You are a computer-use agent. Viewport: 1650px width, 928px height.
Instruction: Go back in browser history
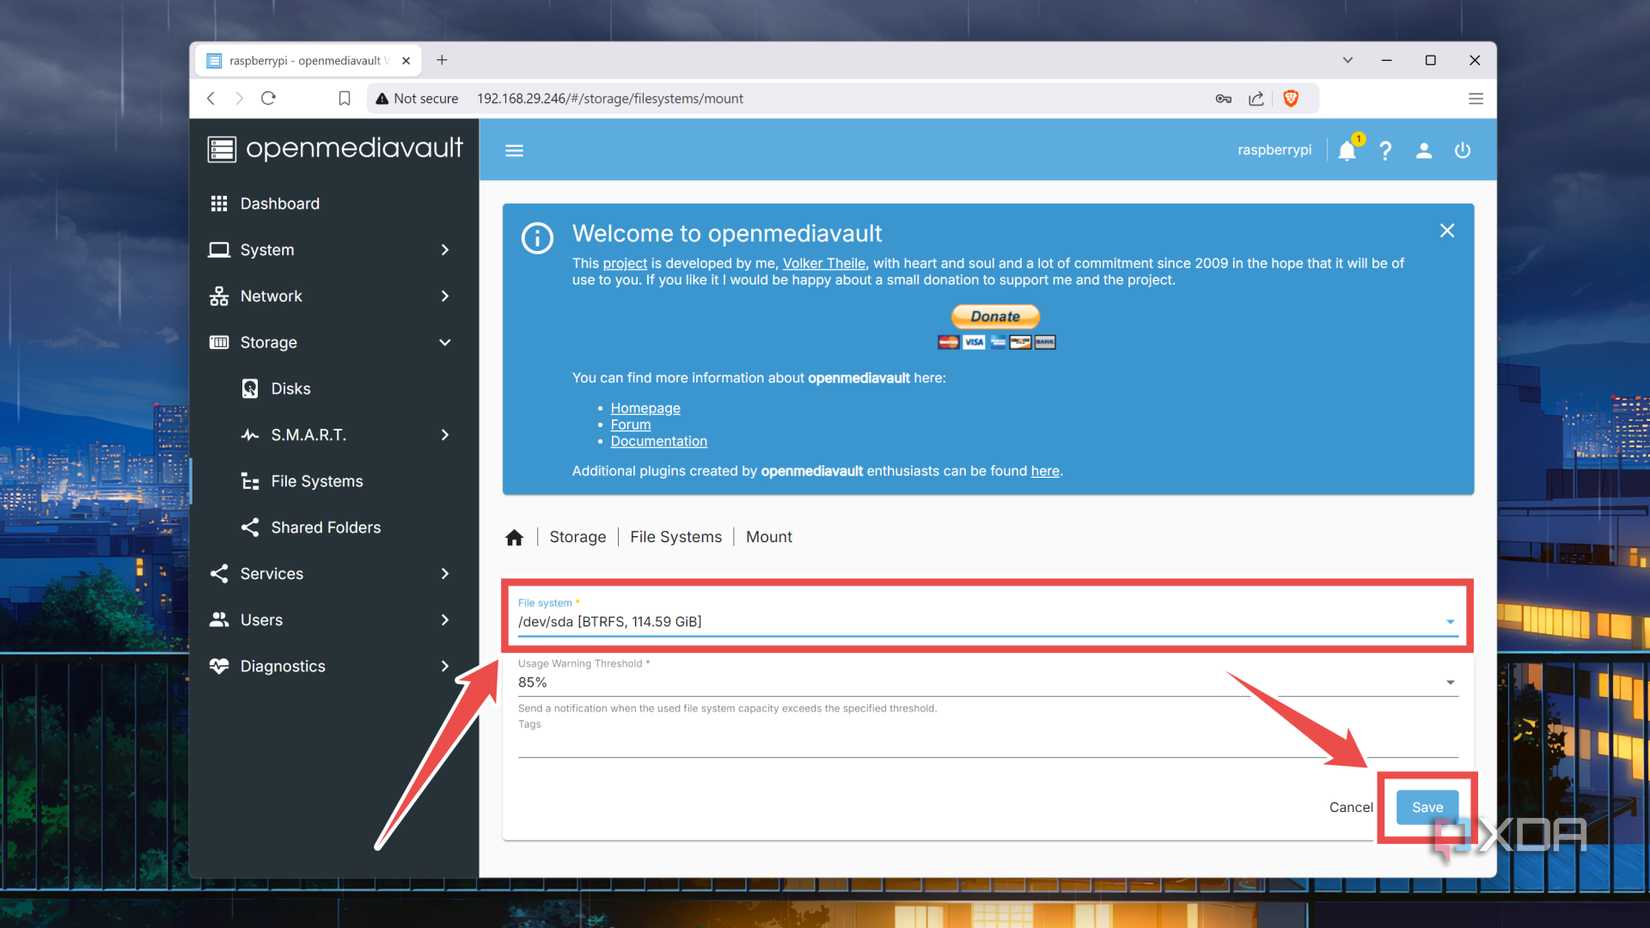(211, 98)
